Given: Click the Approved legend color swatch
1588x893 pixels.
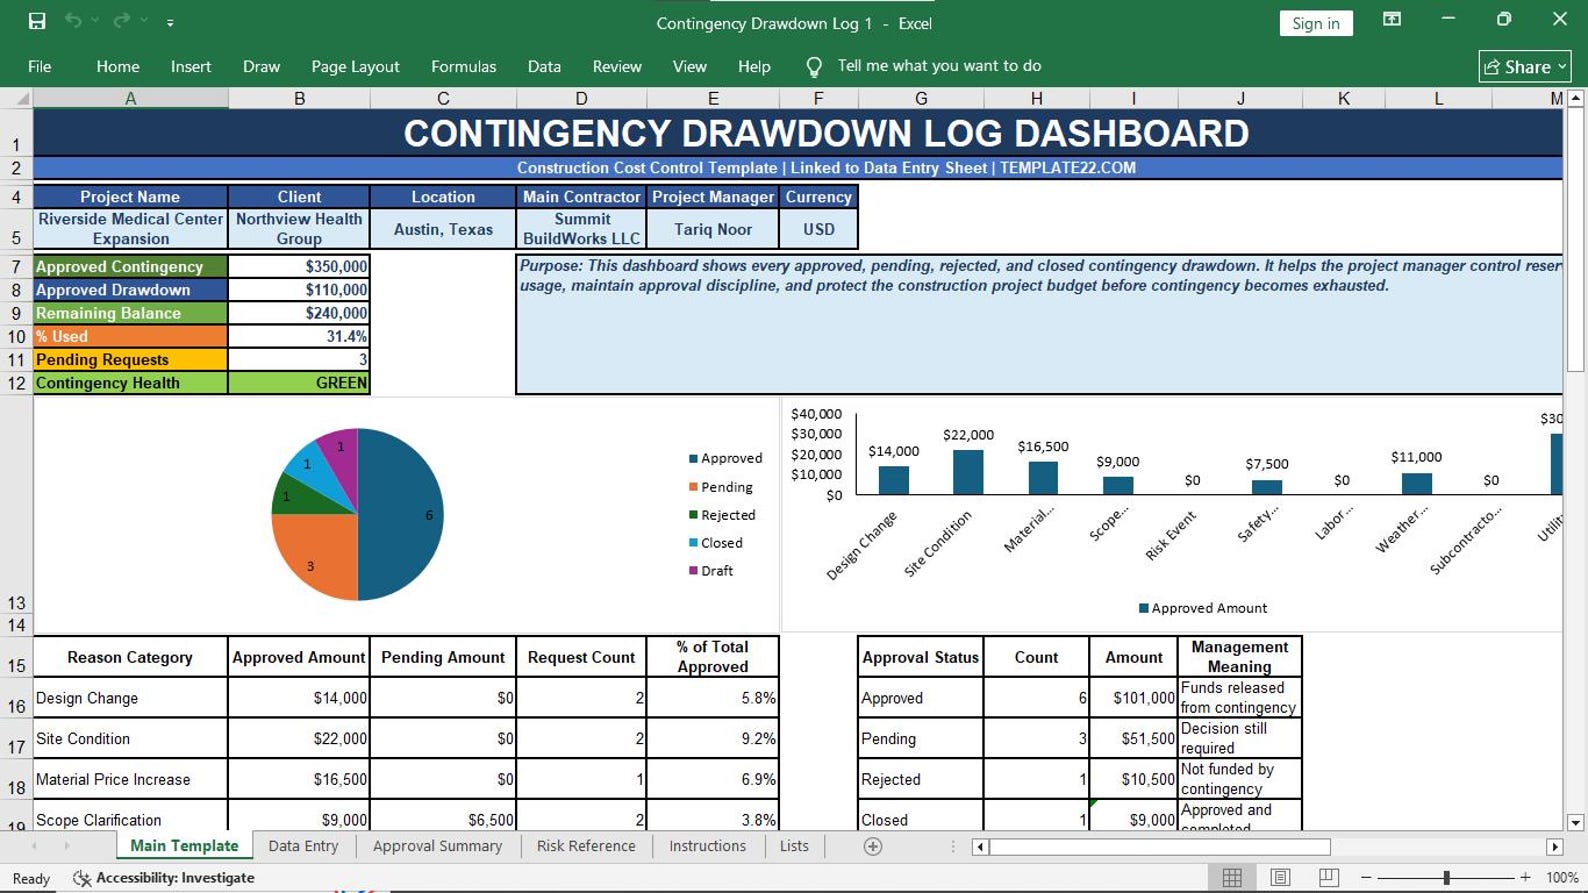Looking at the screenshot, I should (693, 458).
